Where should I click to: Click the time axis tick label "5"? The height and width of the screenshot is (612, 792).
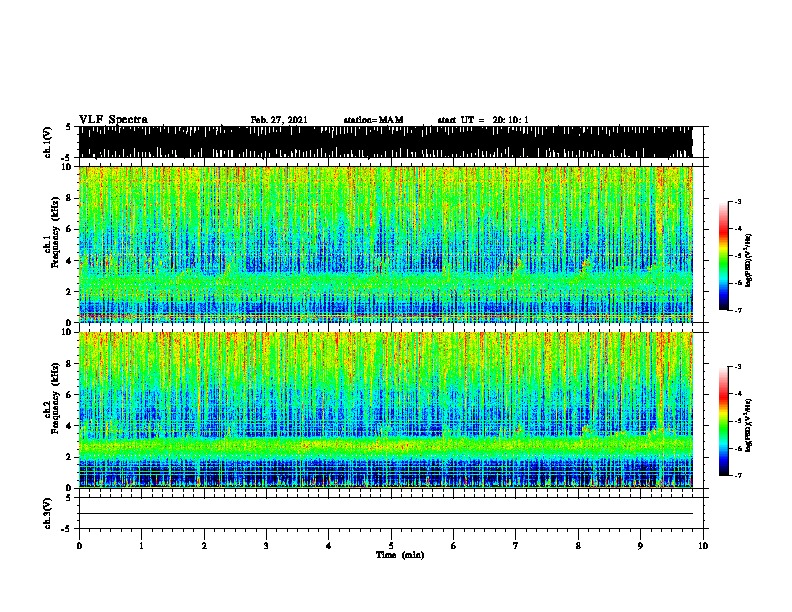tap(391, 546)
